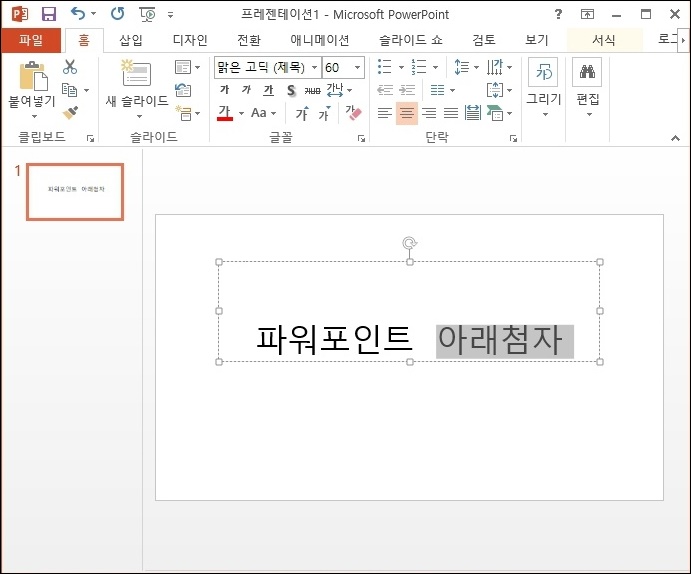Decrease list indent level

click(385, 90)
